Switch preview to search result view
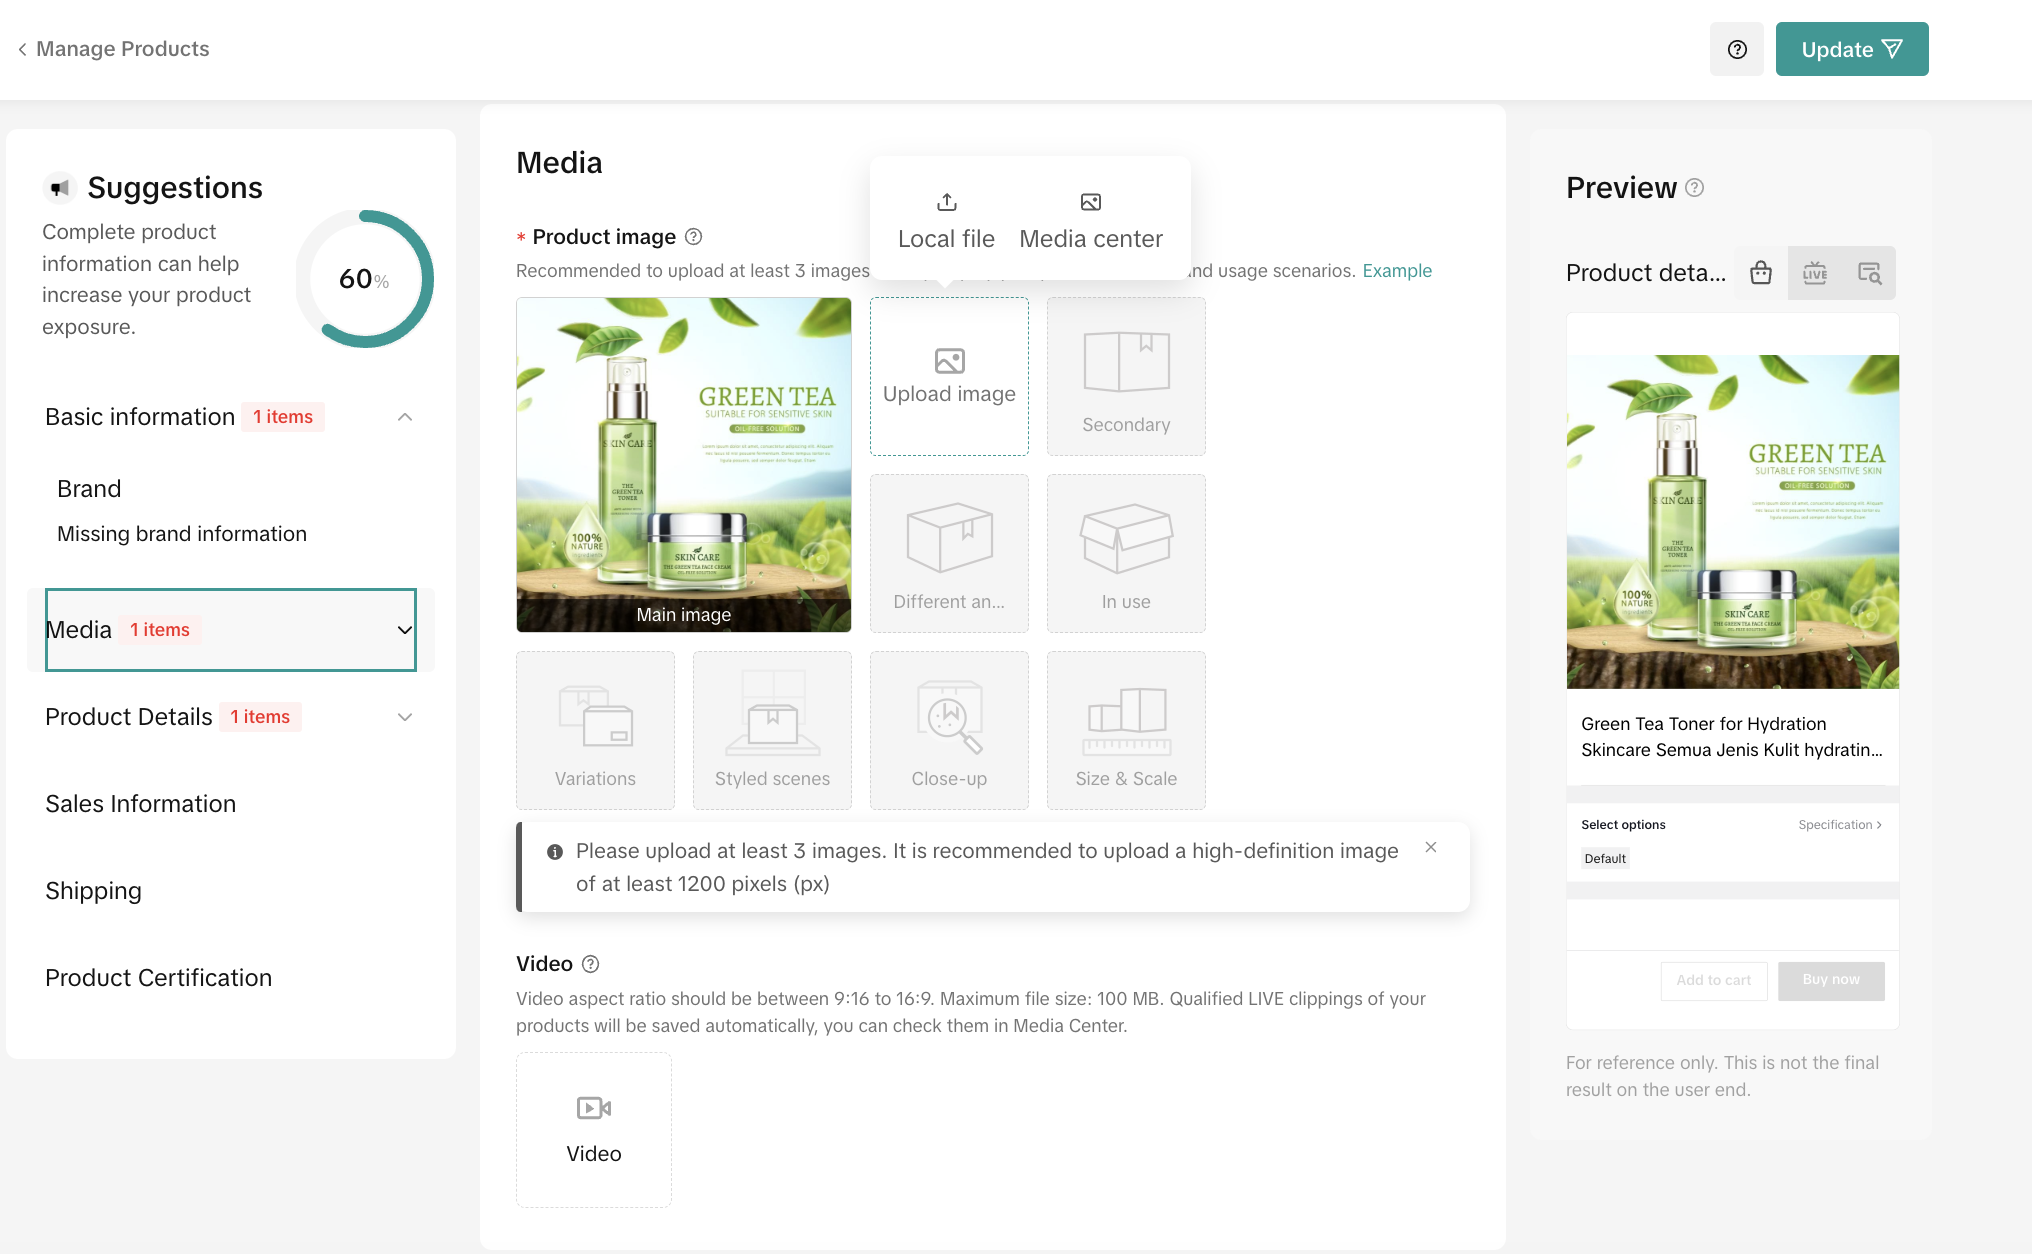Image resolution: width=2032 pixels, height=1254 pixels. pos(1869,273)
